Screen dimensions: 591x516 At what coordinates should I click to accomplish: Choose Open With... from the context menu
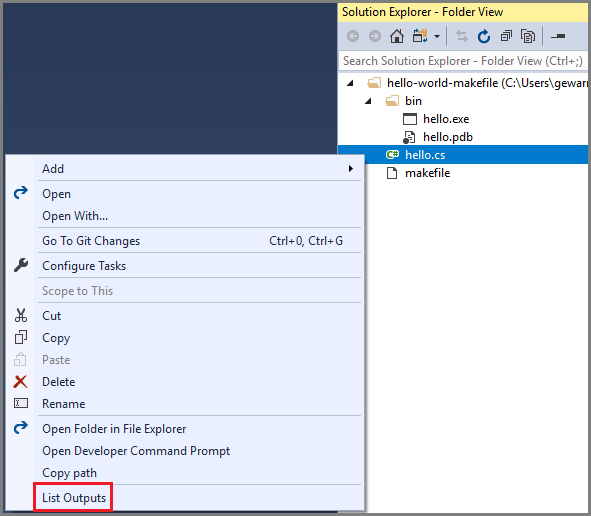[x=185, y=216]
